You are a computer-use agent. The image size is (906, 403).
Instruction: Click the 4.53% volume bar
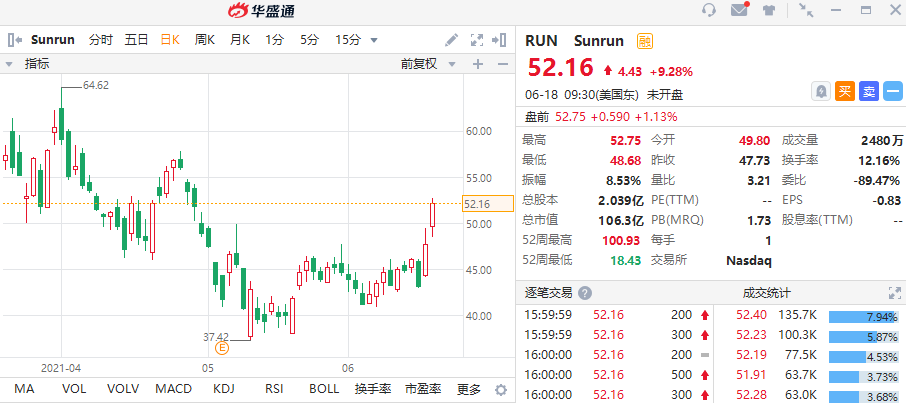(x=863, y=357)
